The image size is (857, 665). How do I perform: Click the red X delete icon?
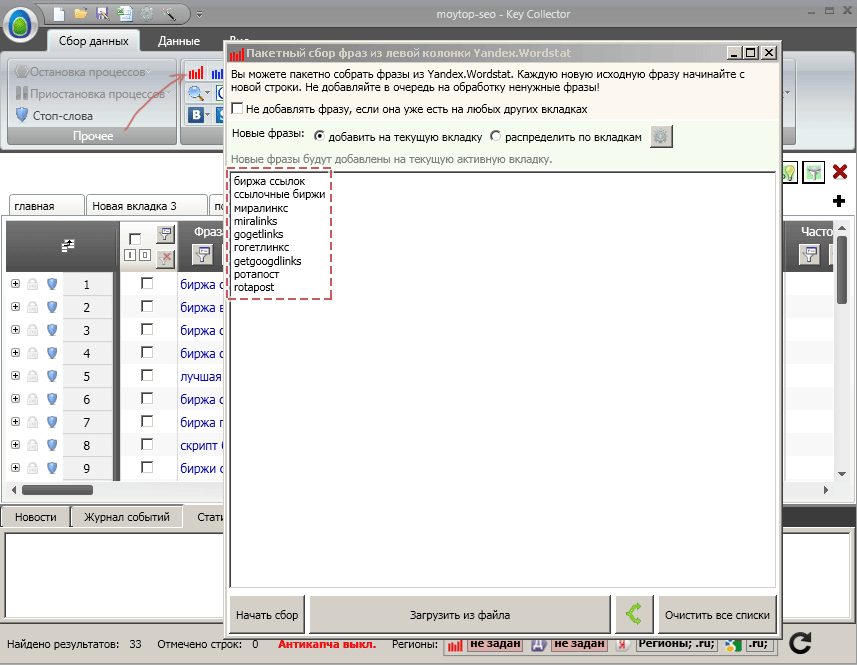coord(840,172)
